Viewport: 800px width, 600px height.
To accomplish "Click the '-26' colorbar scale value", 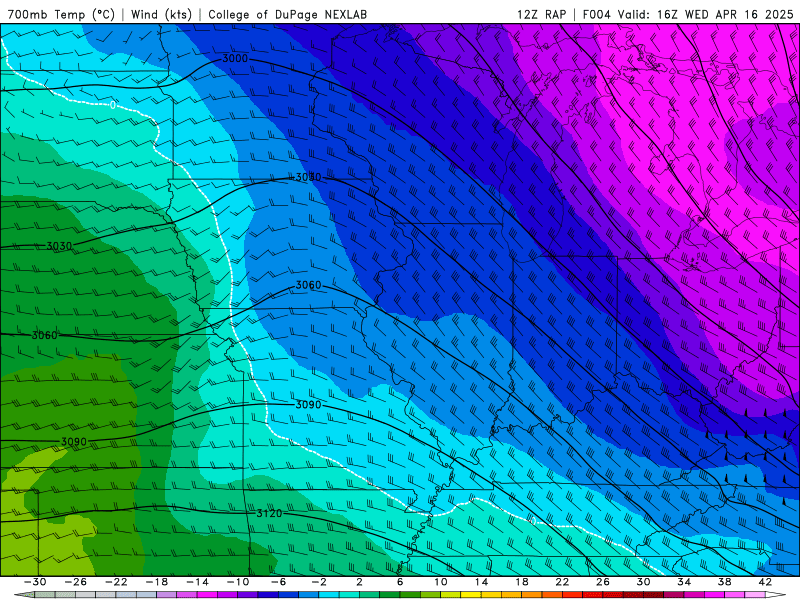I will (x=76, y=582).
